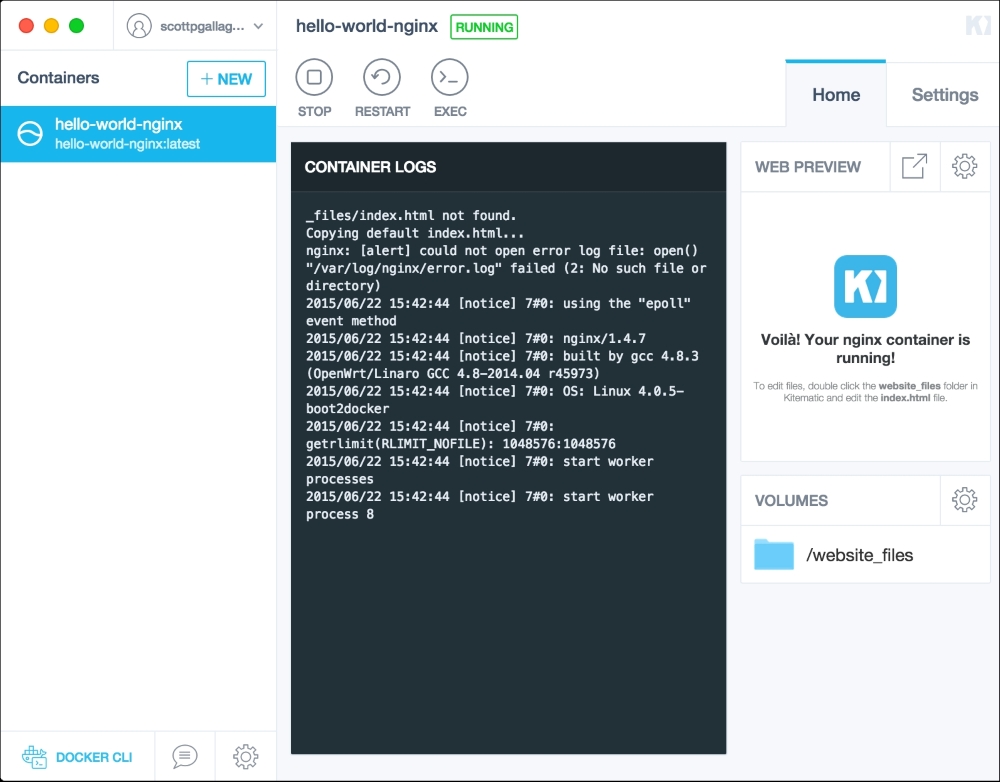The image size is (1000, 782).
Task: Switch to the Home tab
Action: point(835,94)
